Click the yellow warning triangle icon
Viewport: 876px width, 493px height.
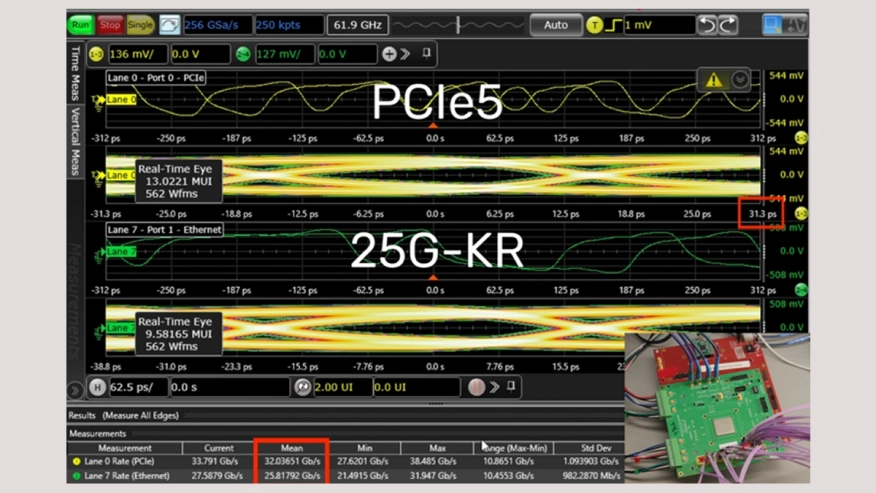714,80
